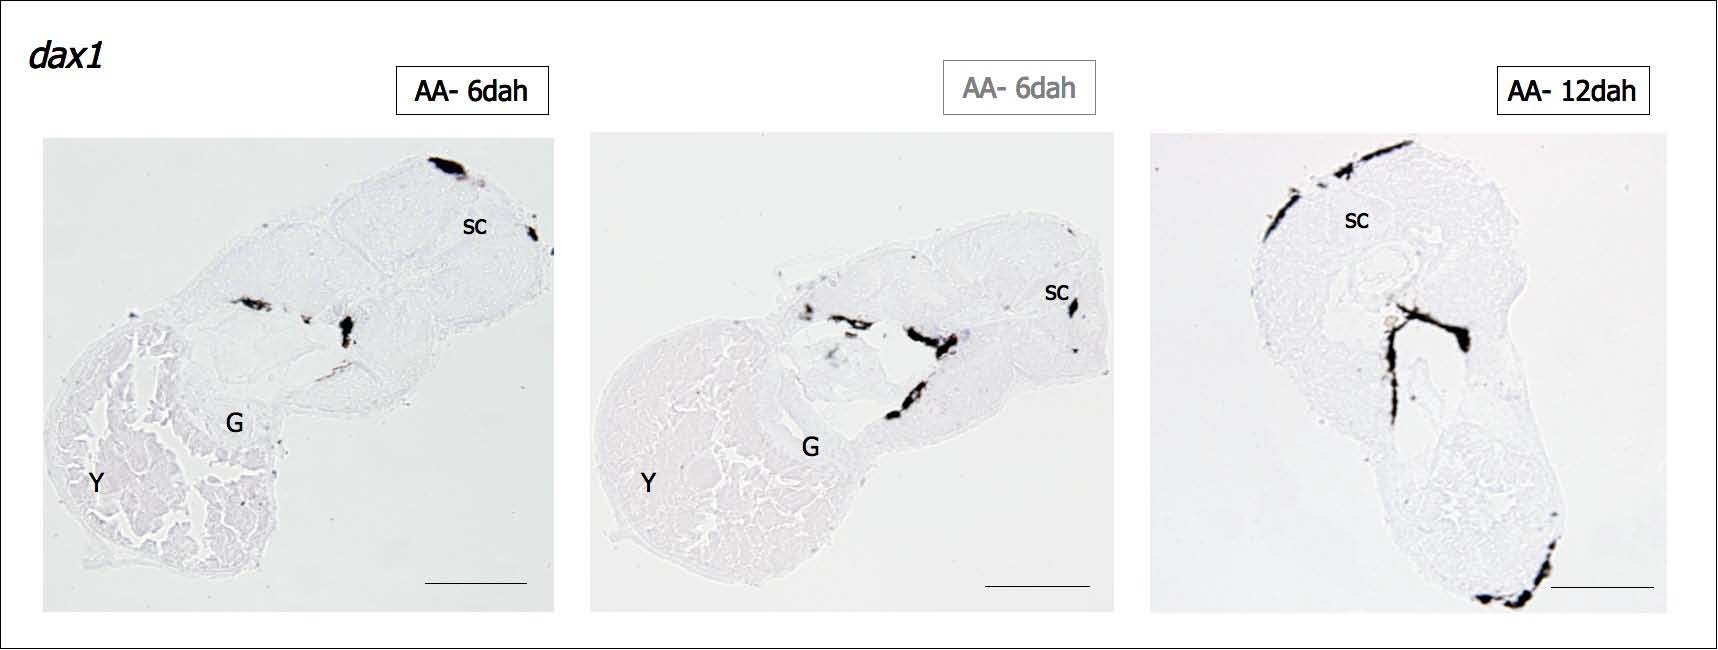
Task: Click the scale bar in the first panel
Action: pyautogui.click(x=476, y=583)
